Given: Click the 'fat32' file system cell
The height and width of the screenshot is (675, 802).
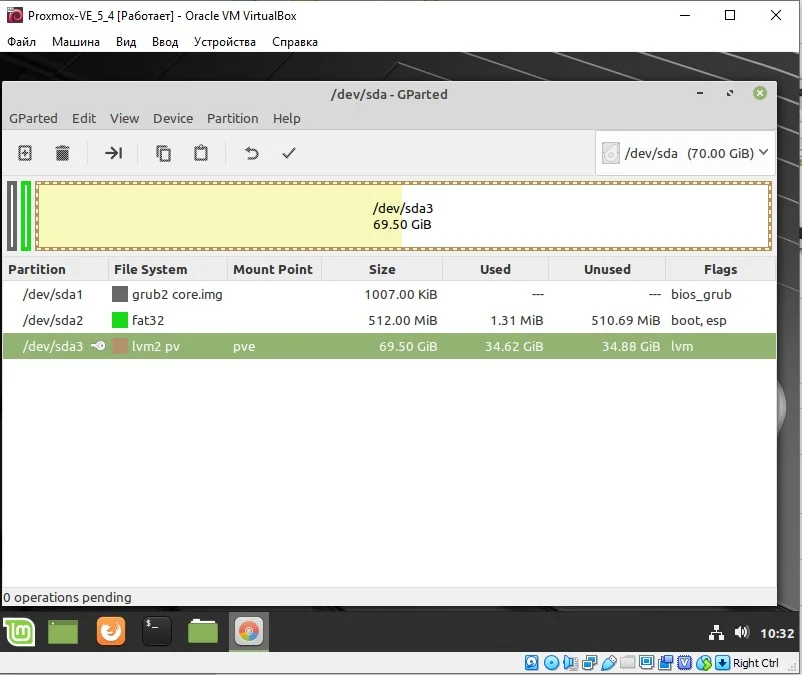Looking at the screenshot, I should click(x=148, y=320).
